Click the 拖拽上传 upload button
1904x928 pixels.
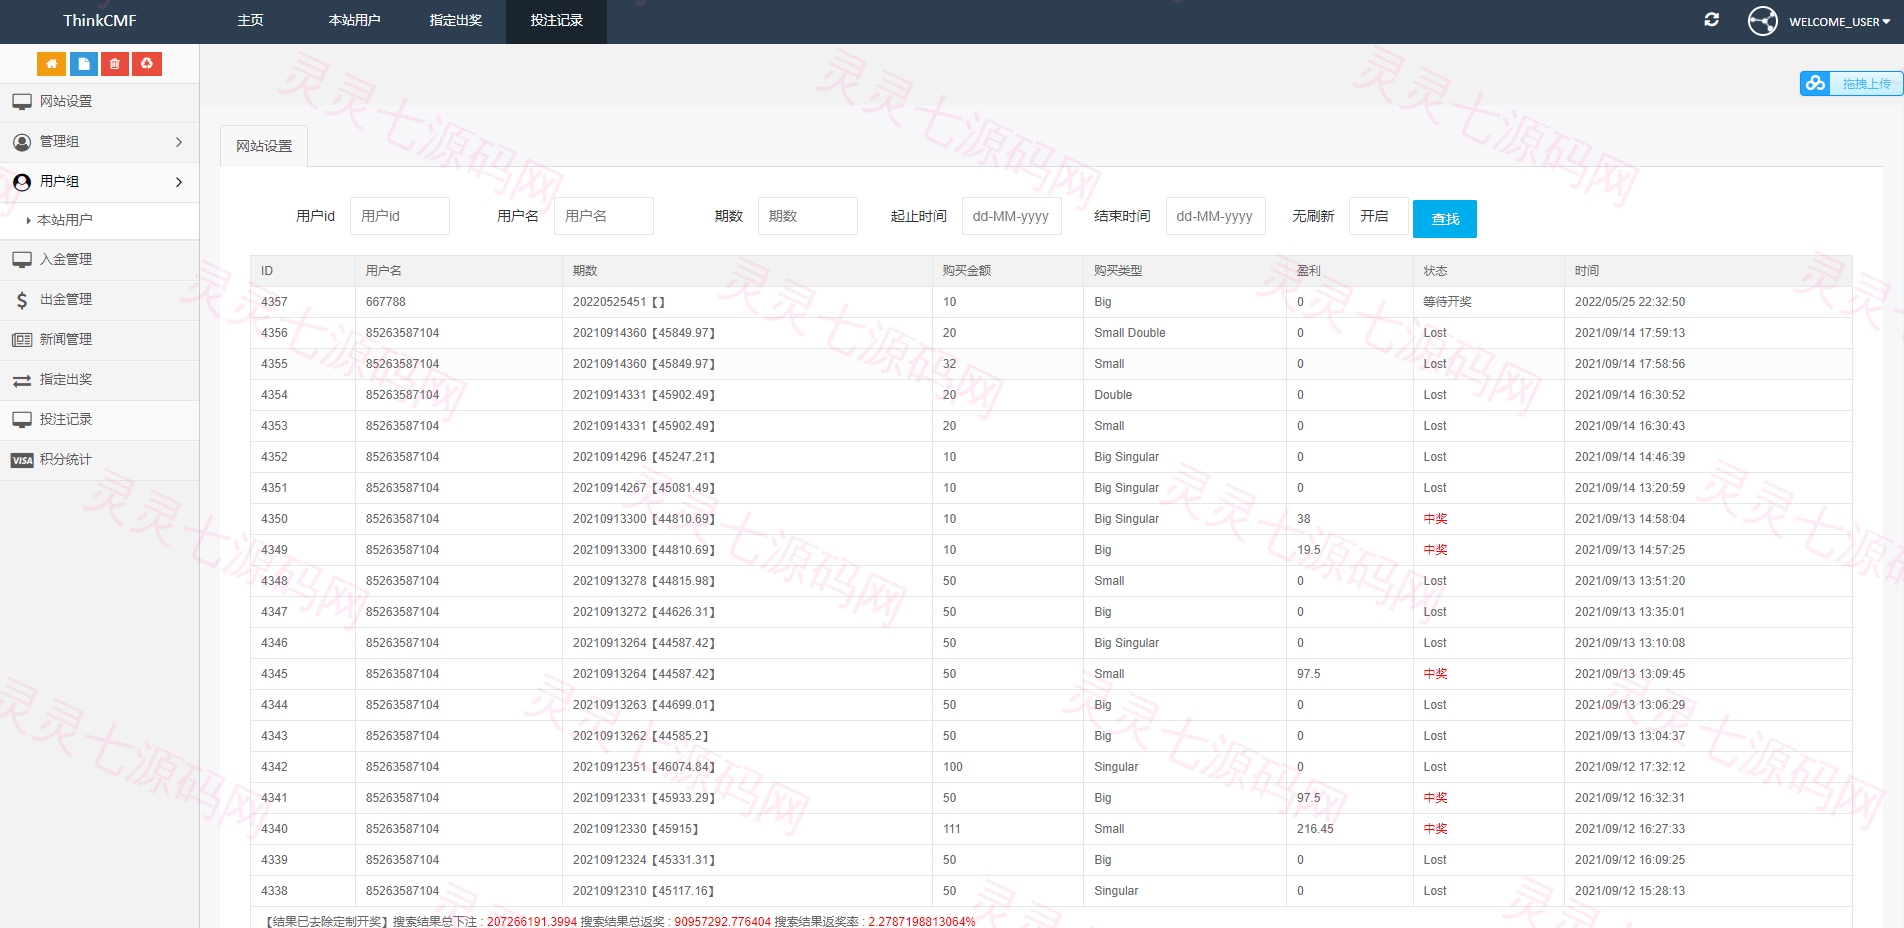1866,83
